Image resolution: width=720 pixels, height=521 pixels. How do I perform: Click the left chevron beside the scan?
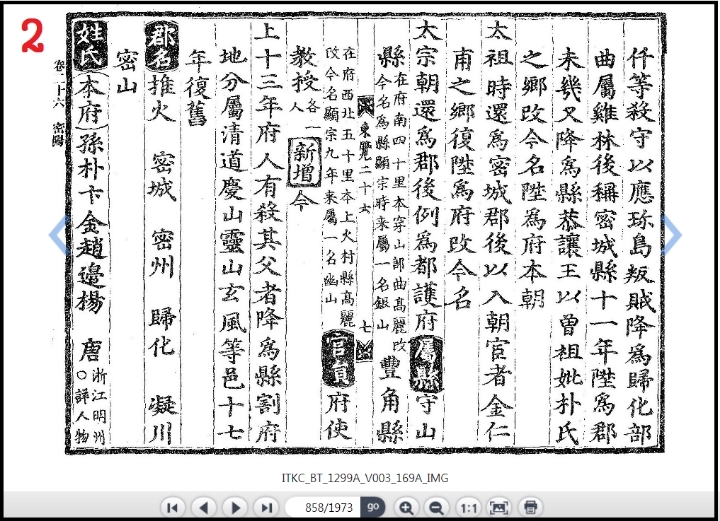pyautogui.click(x=59, y=235)
